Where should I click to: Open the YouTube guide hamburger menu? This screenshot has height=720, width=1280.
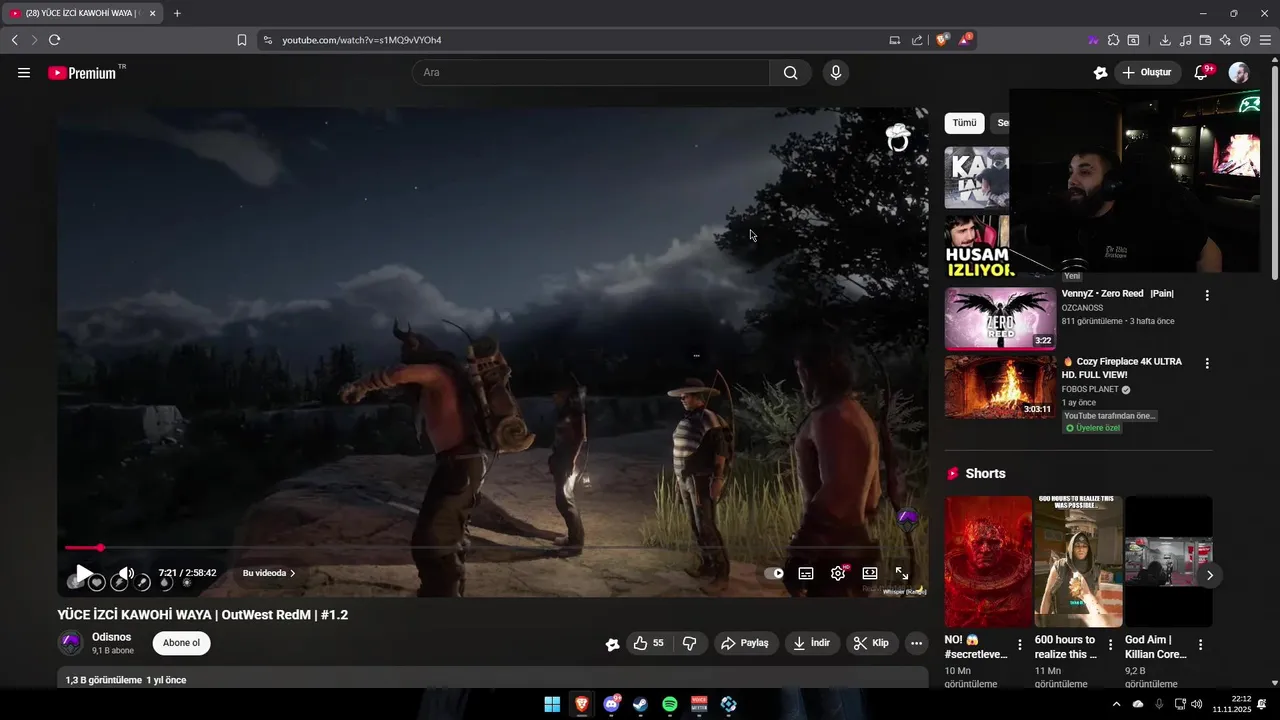click(x=24, y=73)
